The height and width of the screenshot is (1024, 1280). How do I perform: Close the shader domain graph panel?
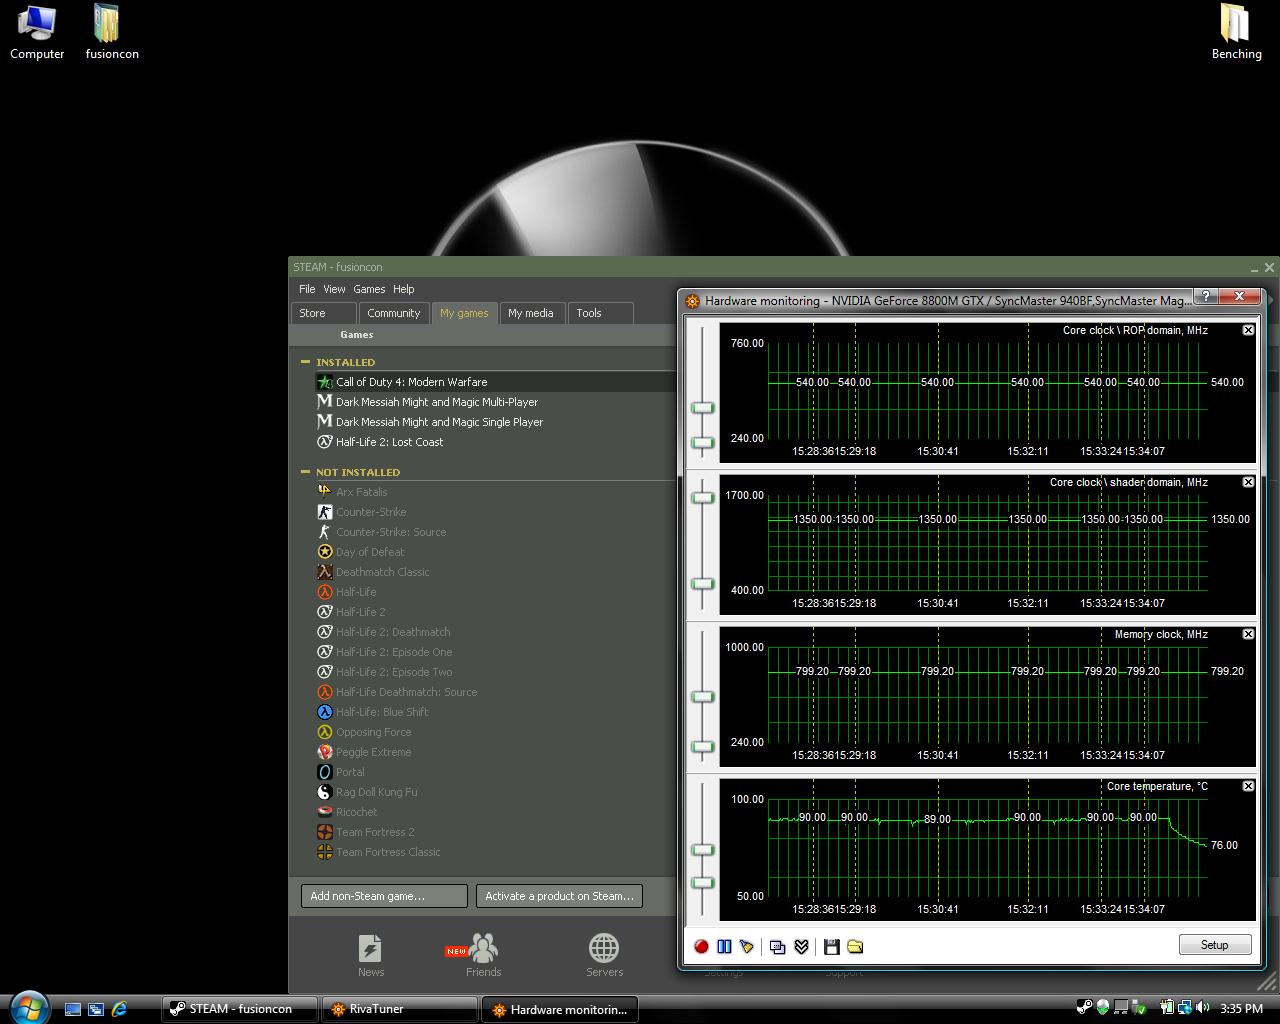coord(1248,482)
